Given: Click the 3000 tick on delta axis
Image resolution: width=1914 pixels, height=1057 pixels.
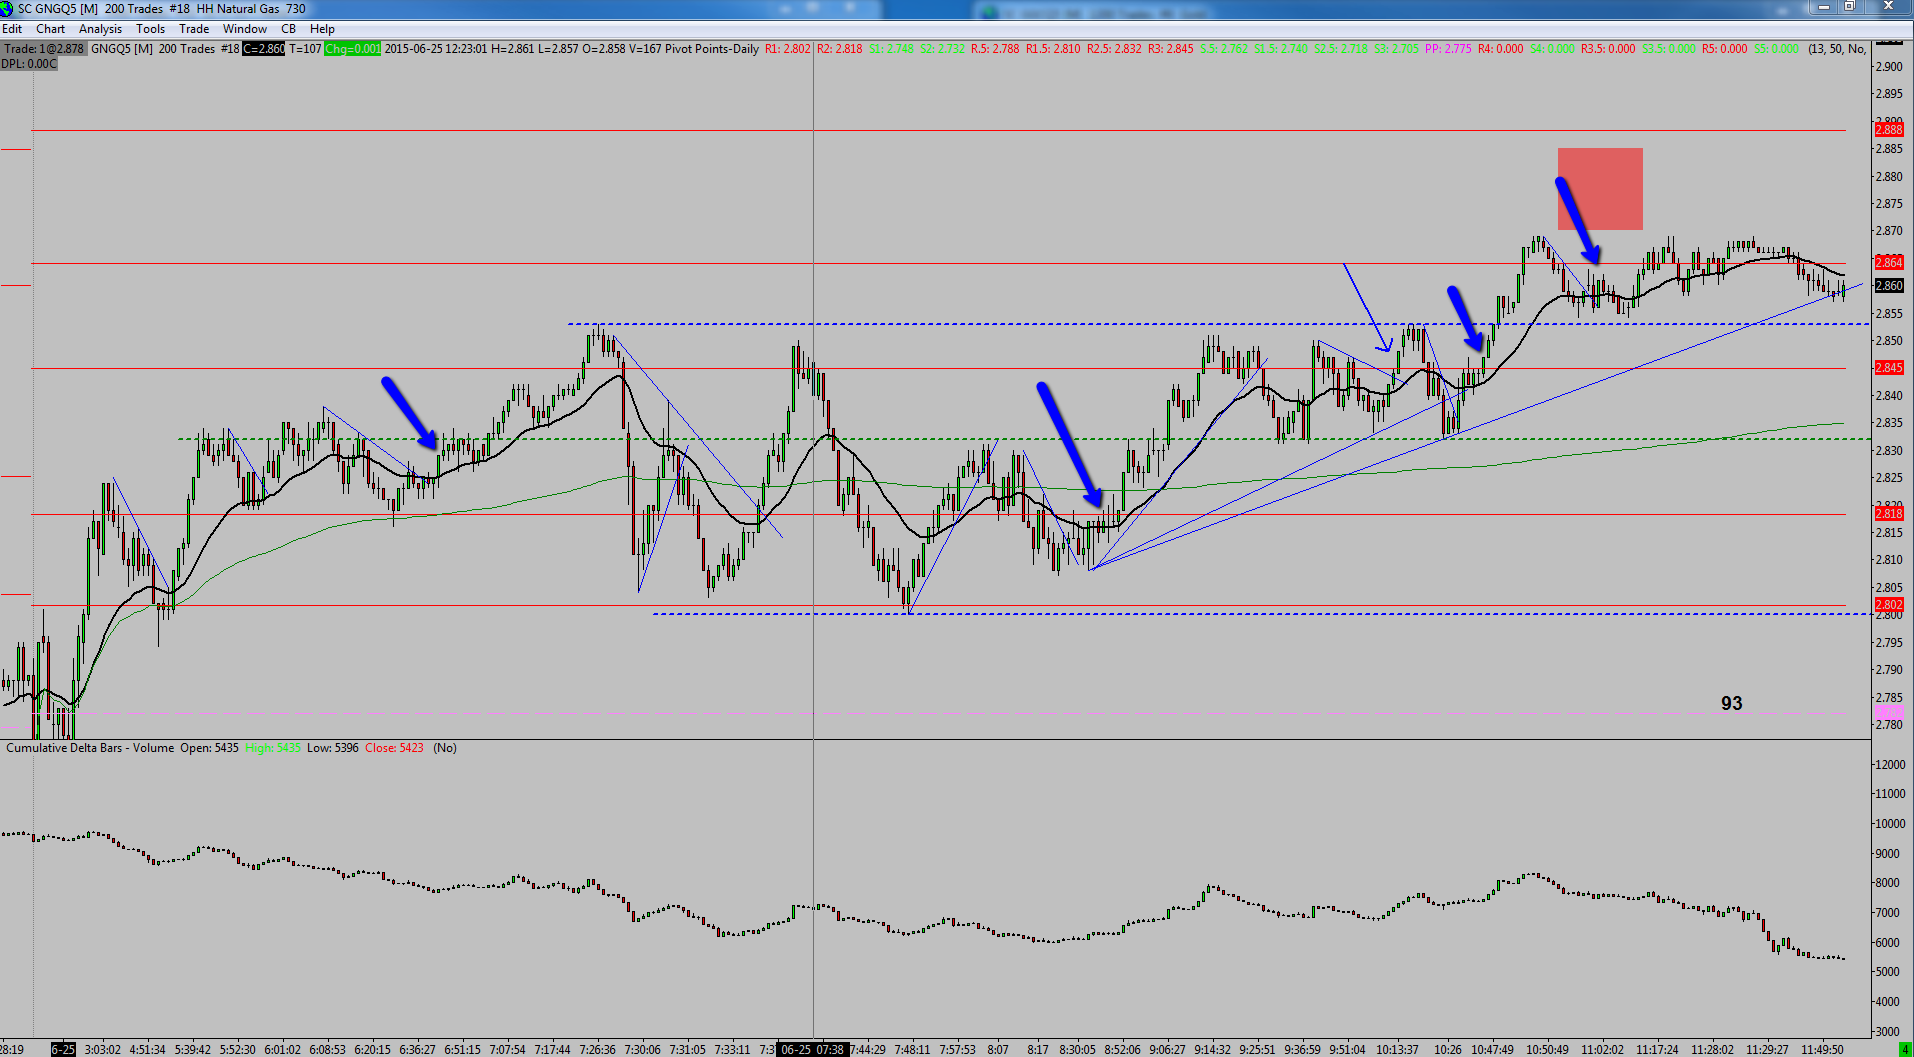Looking at the screenshot, I should coord(1888,1032).
